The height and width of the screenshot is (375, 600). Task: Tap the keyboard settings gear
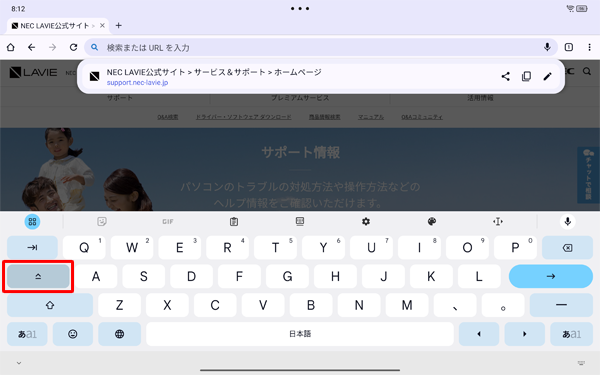[366, 221]
